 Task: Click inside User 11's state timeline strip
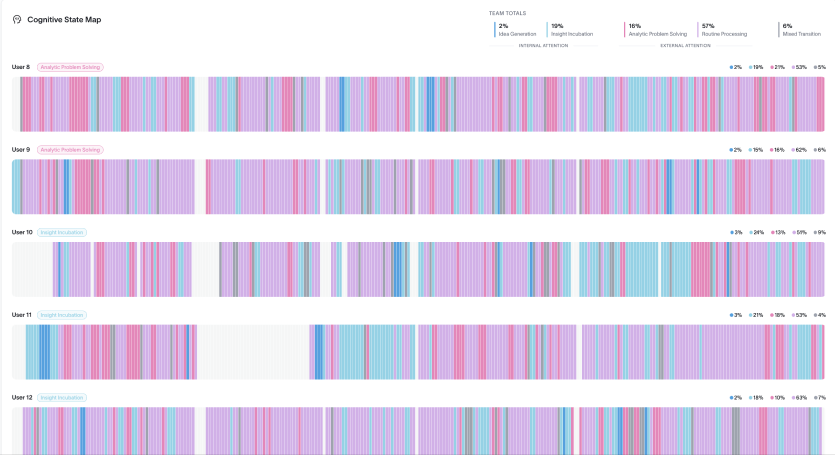pos(418,352)
